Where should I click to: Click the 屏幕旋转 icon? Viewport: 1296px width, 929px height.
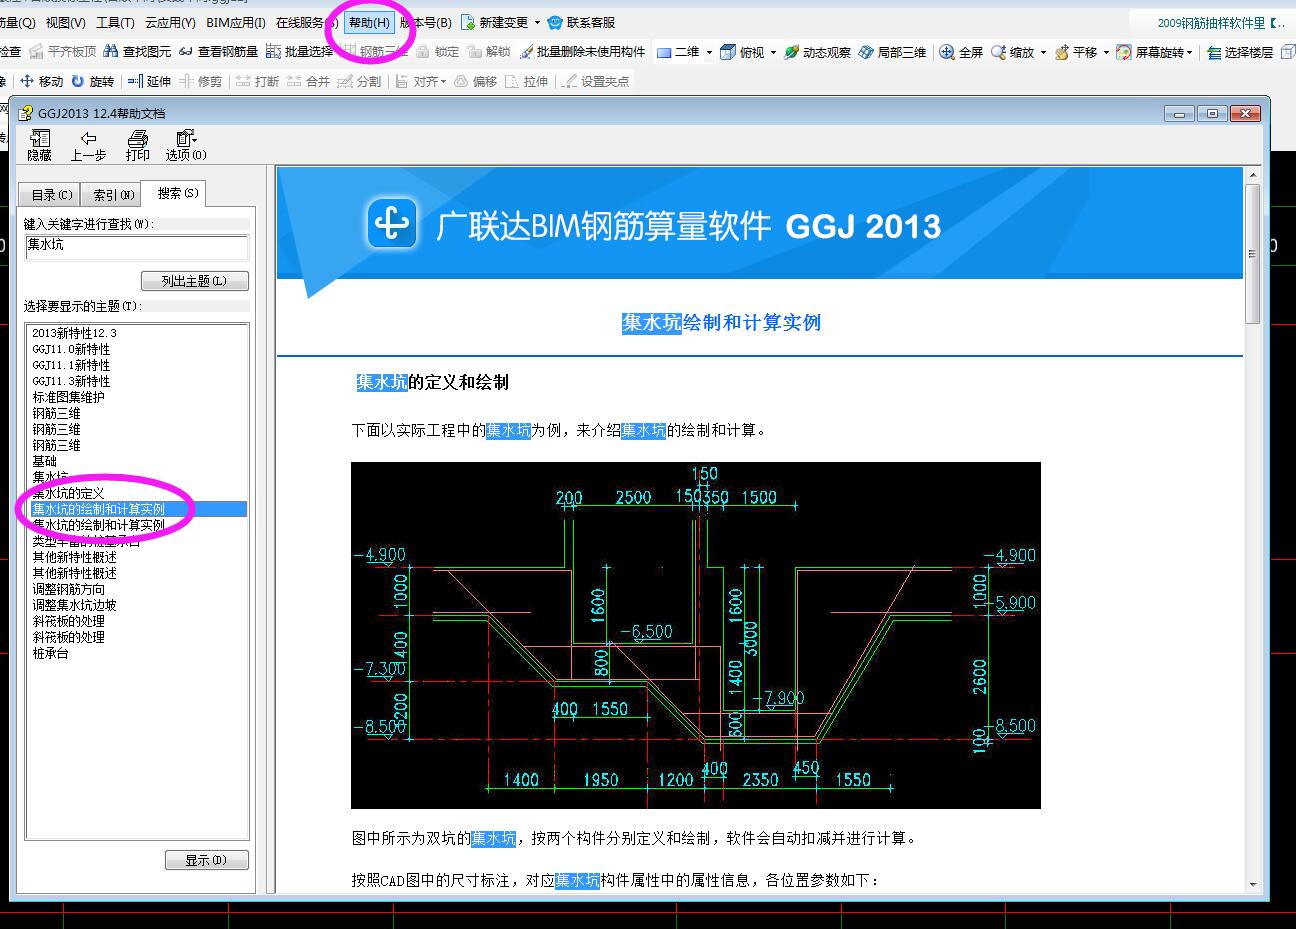[x=1124, y=52]
